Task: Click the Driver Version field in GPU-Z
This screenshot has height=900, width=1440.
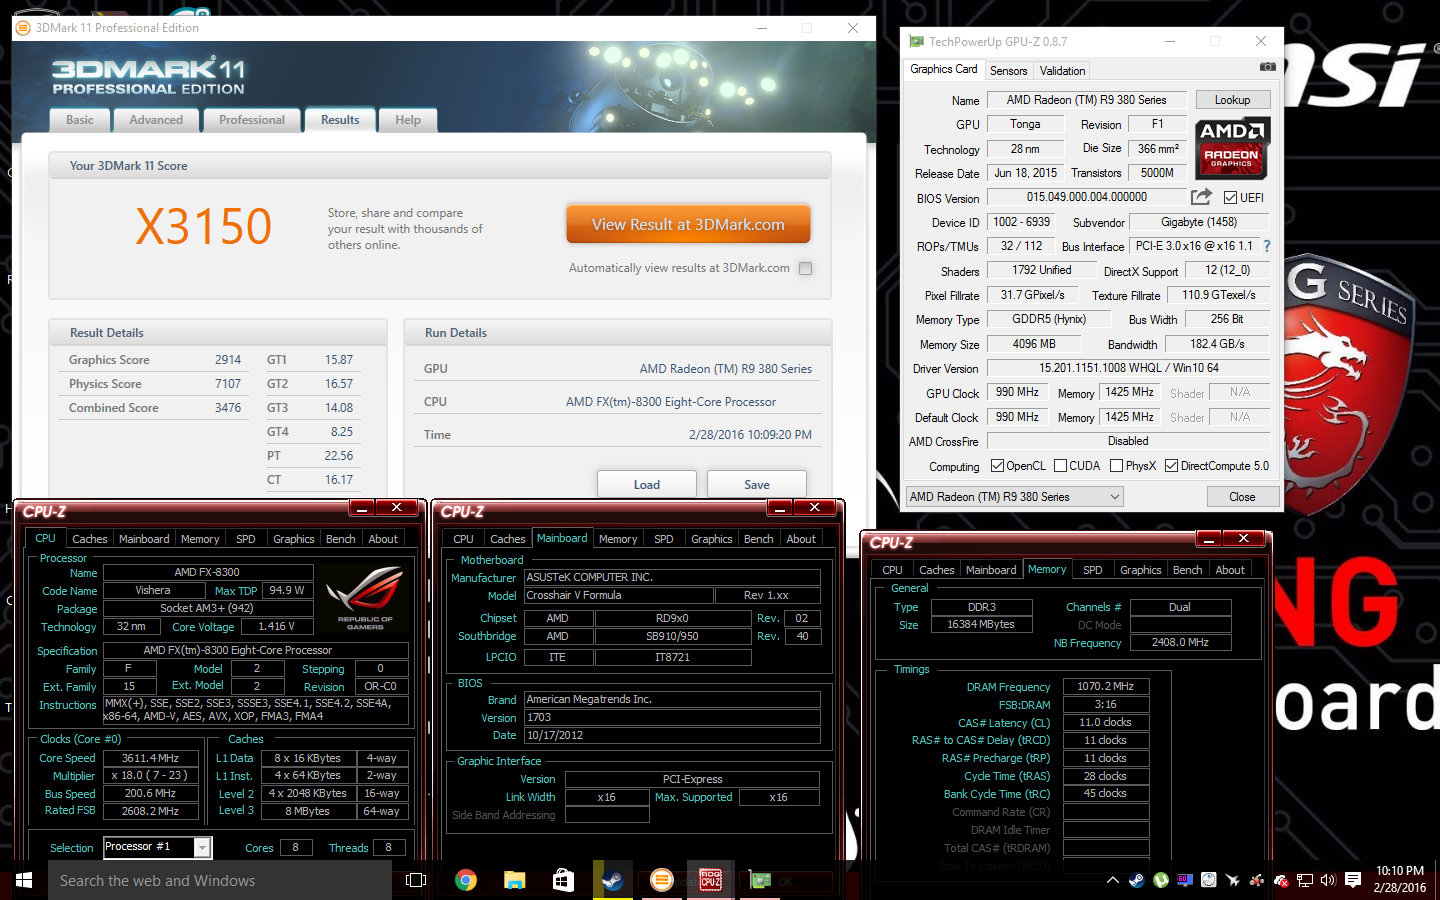Action: coord(1128,368)
